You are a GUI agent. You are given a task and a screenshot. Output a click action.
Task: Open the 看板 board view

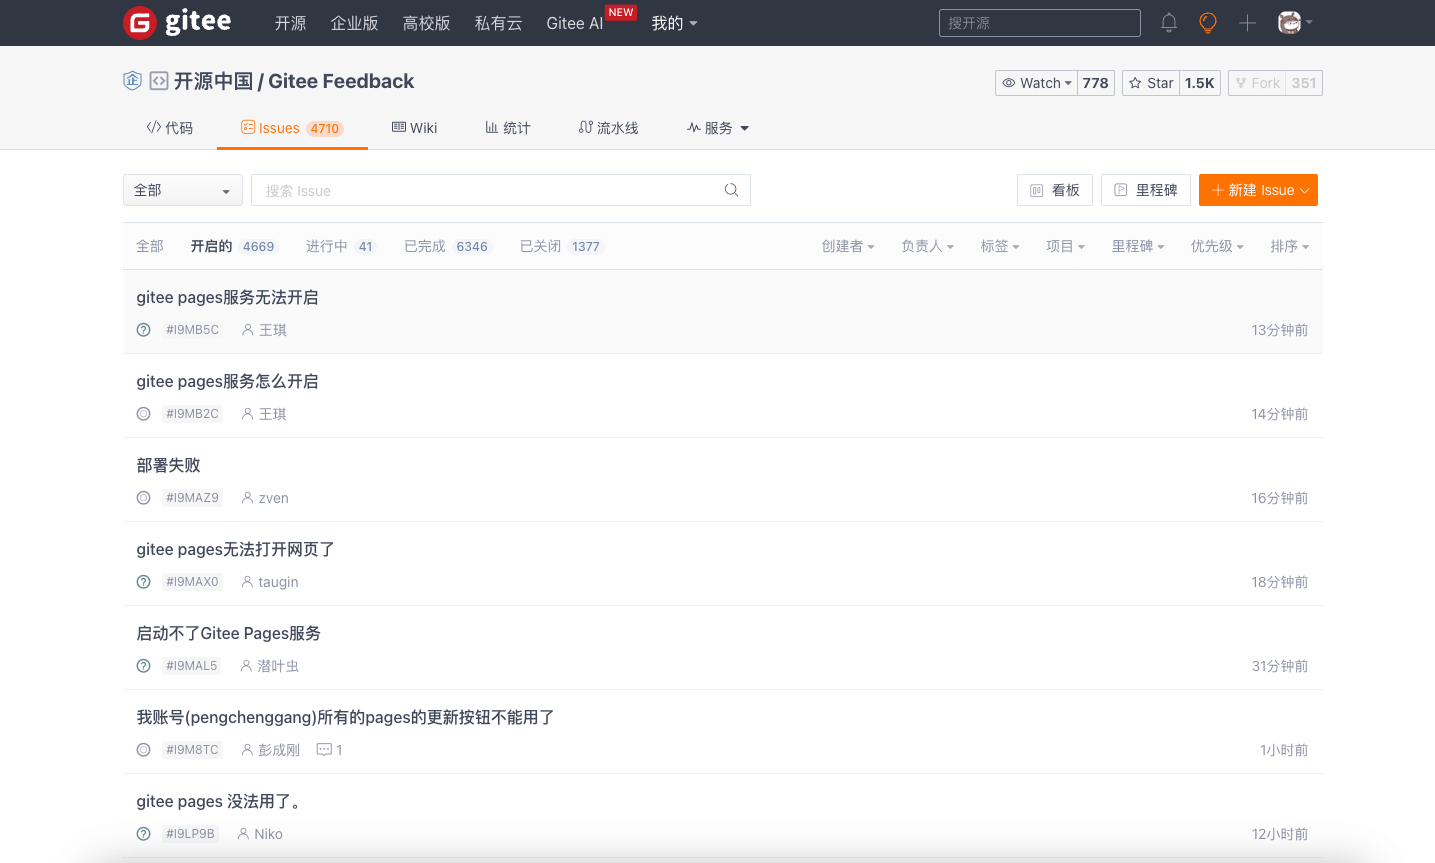[1054, 190]
